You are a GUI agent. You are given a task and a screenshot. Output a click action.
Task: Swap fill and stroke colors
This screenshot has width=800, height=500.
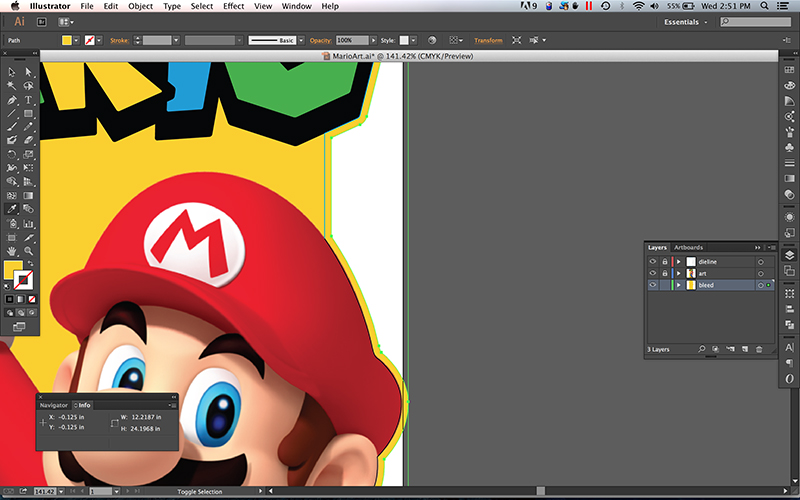click(31, 263)
